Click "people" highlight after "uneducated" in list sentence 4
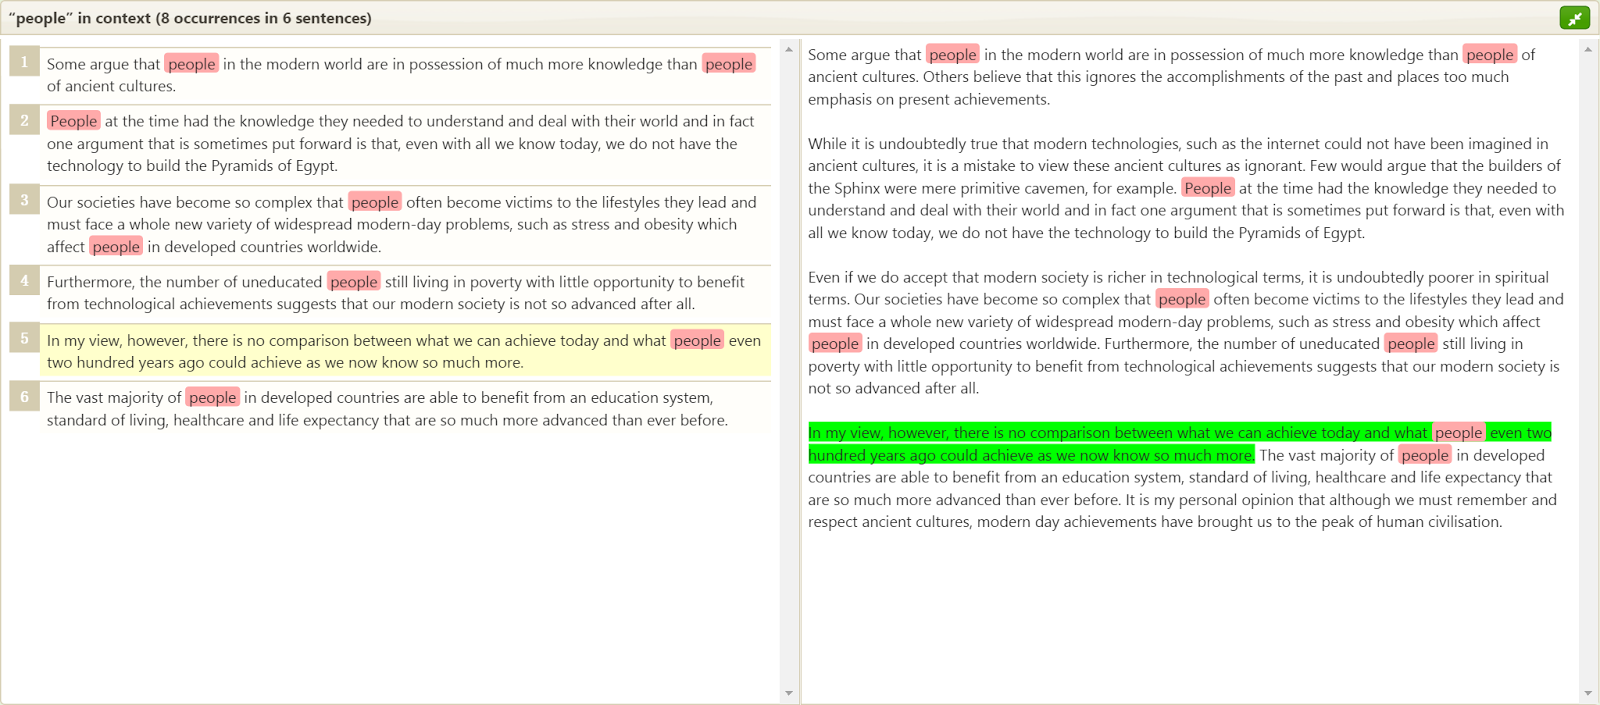Image resolution: width=1600 pixels, height=705 pixels. click(354, 282)
